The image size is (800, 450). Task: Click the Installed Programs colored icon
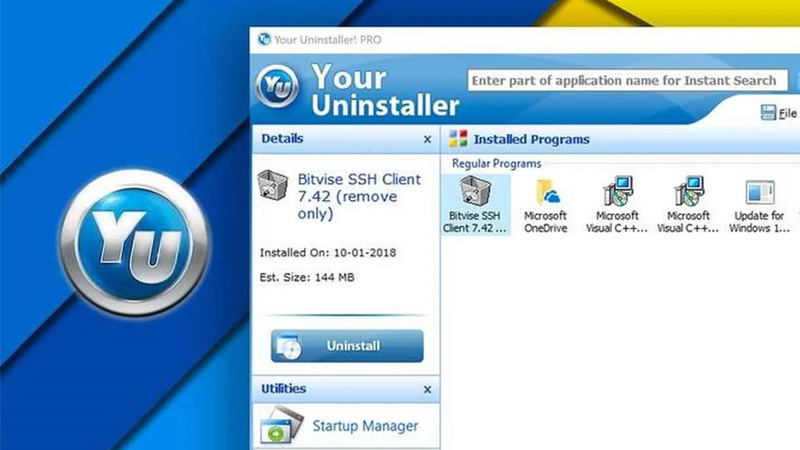click(x=458, y=139)
